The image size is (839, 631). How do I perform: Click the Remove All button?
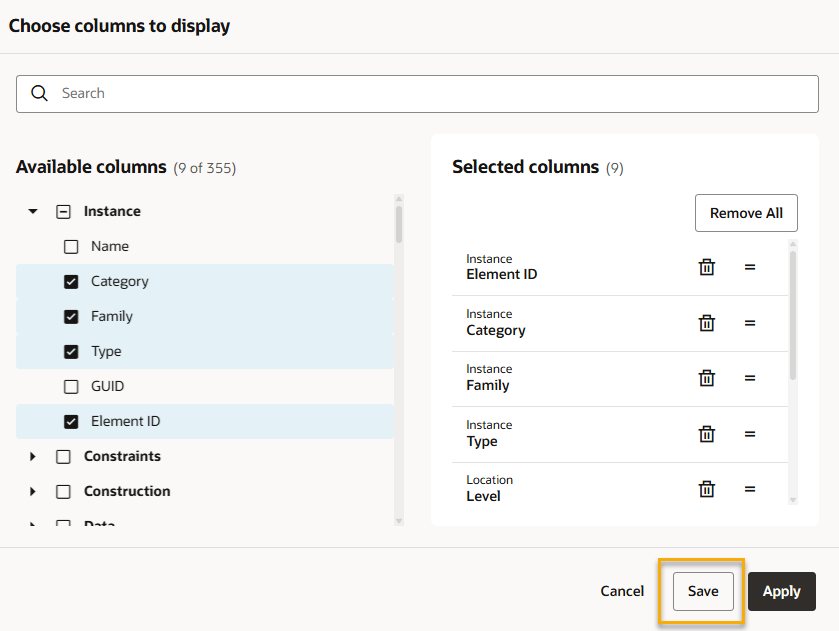pyautogui.click(x=746, y=213)
